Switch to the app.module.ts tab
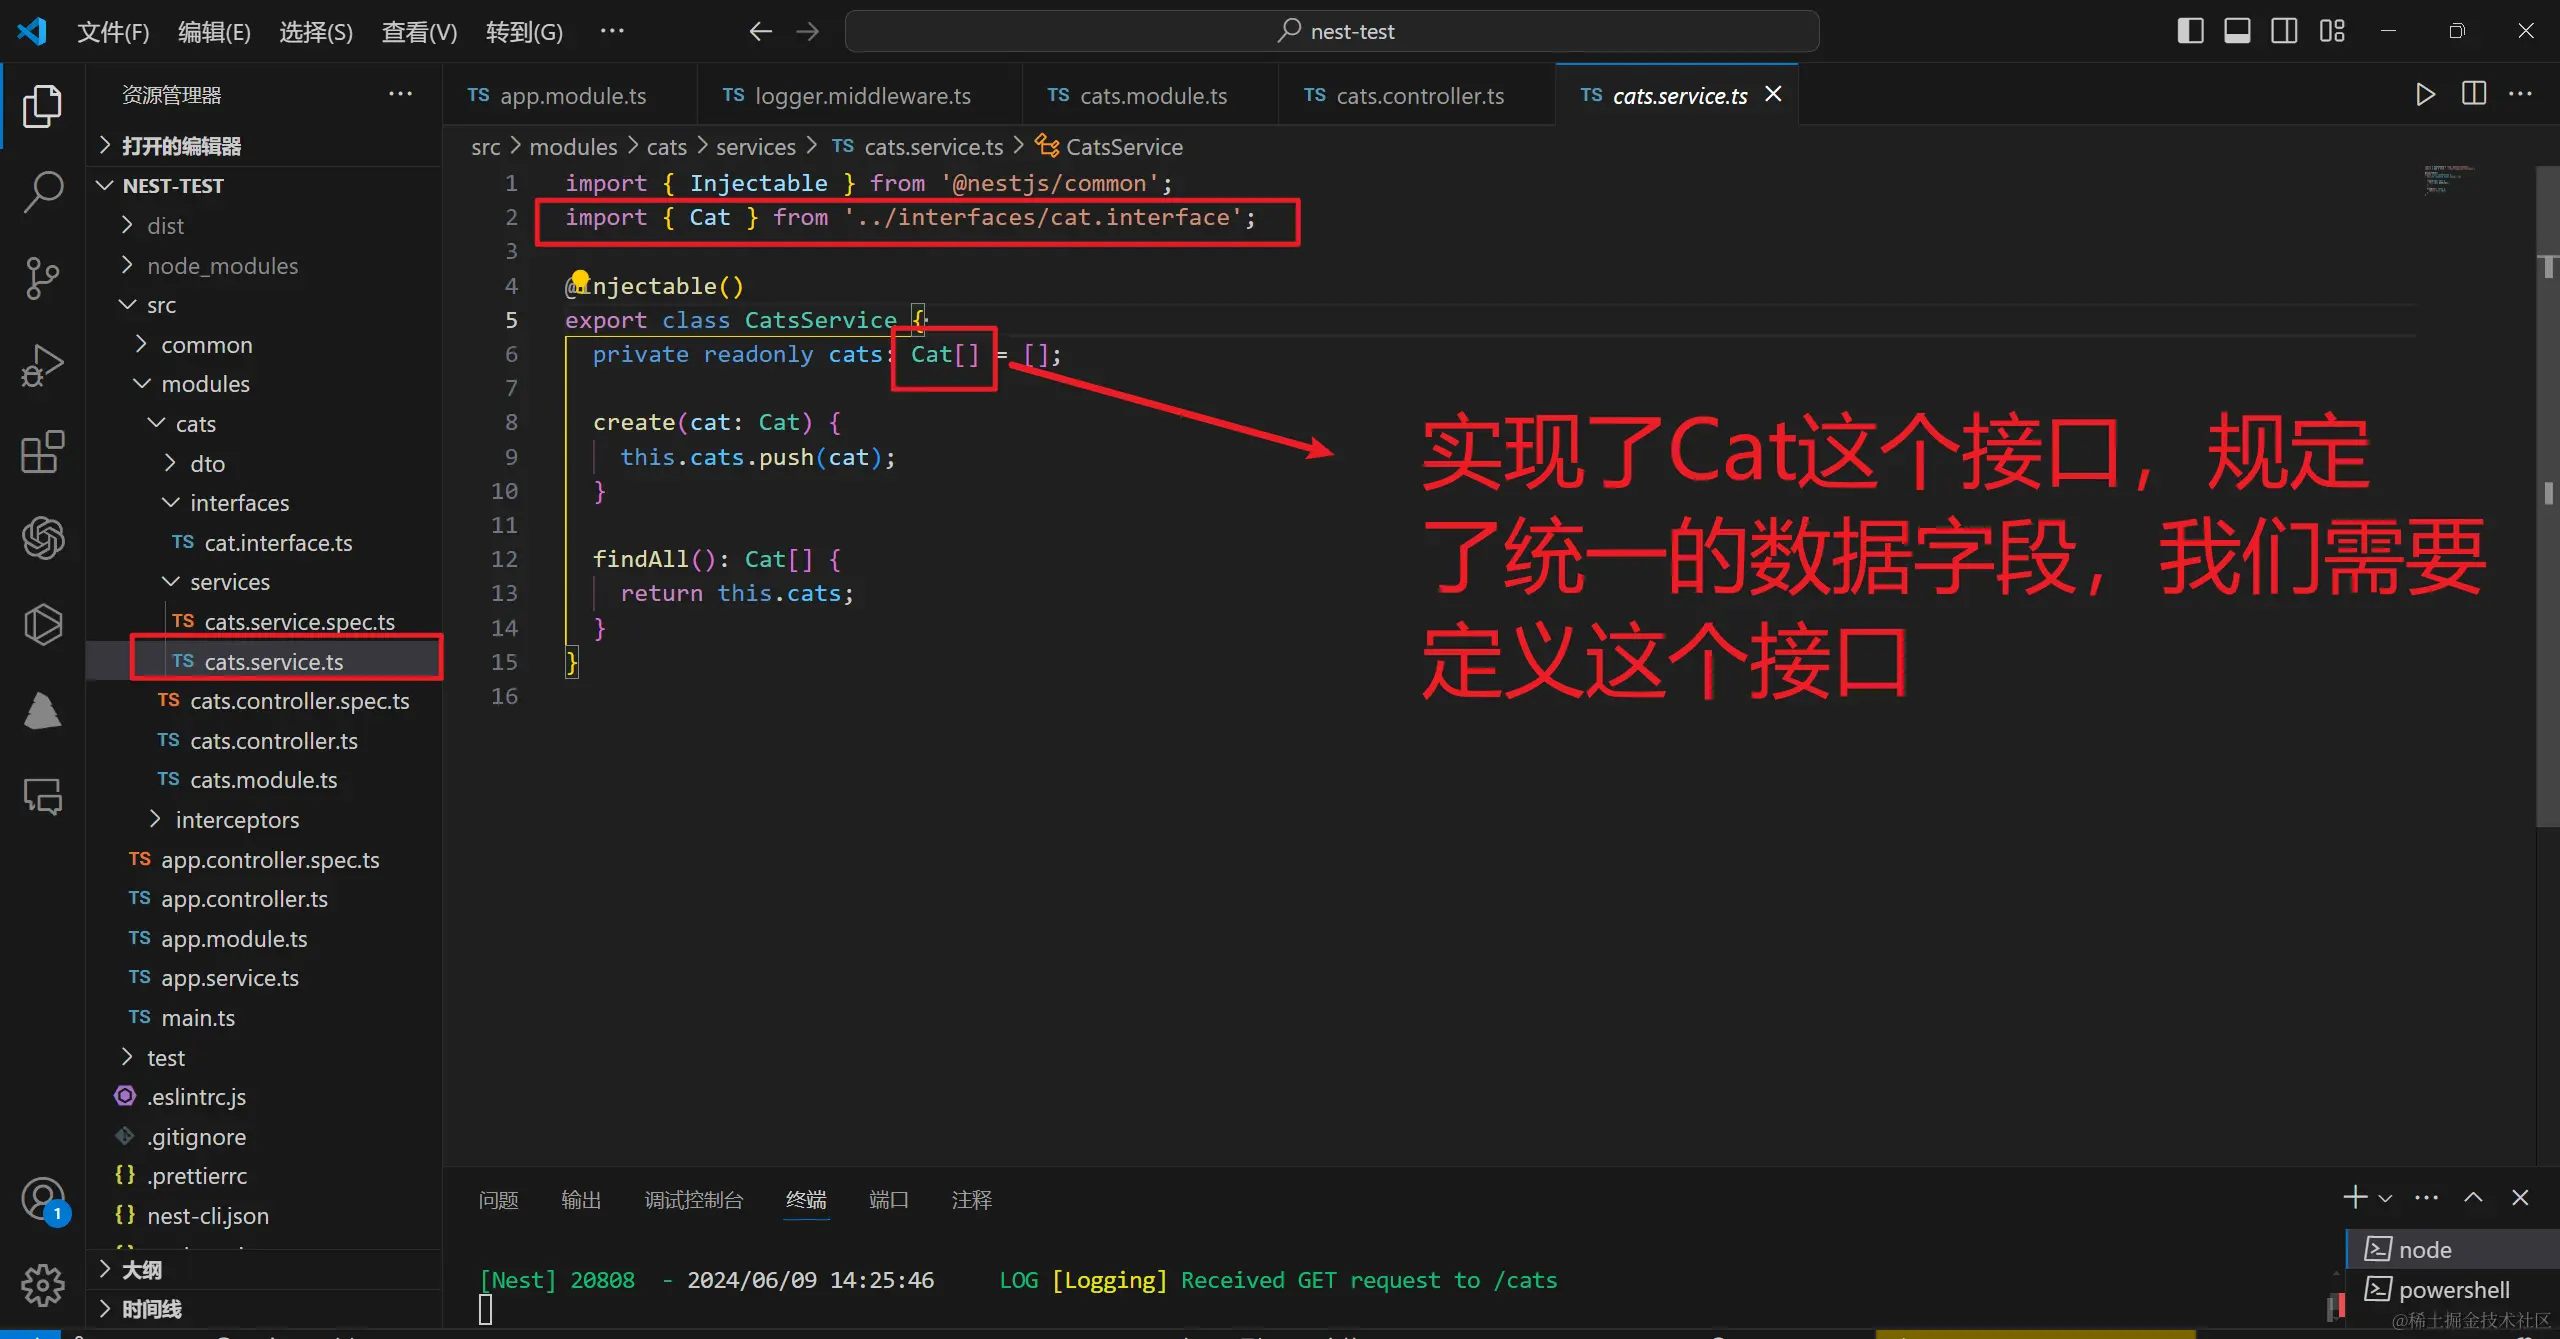2560x1339 pixels. (569, 95)
